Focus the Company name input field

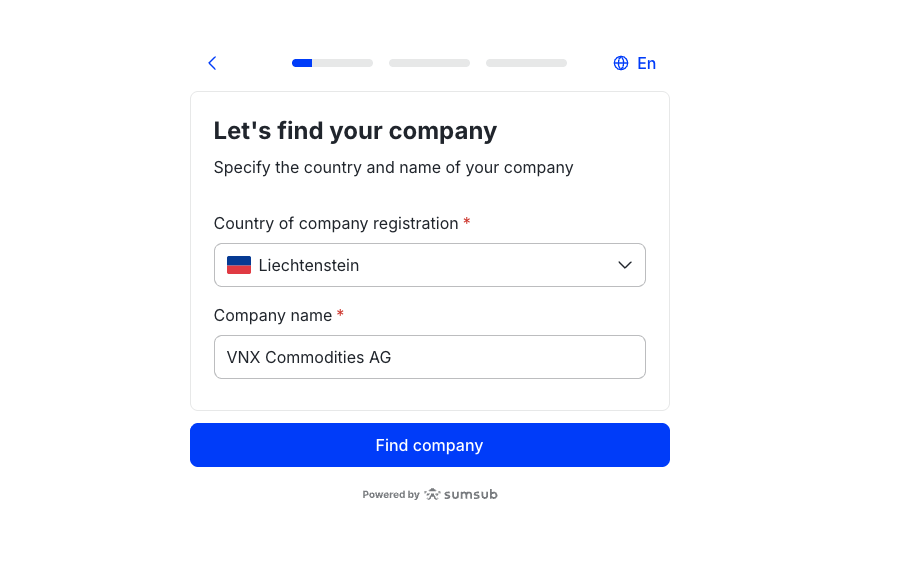coord(429,357)
